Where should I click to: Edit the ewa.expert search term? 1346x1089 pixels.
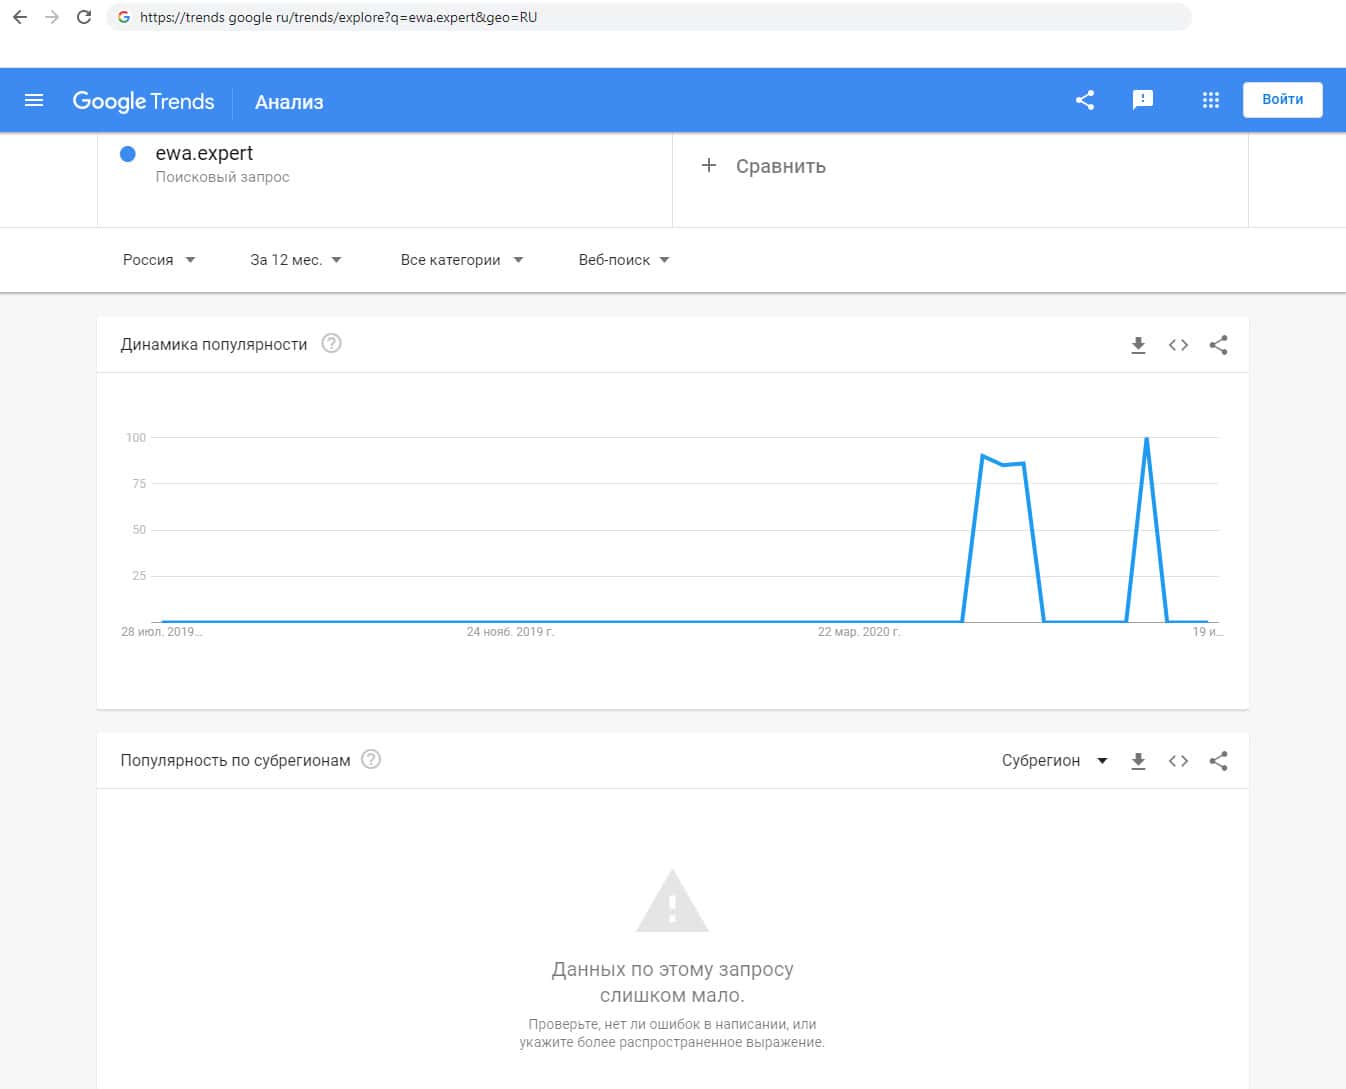tap(204, 153)
